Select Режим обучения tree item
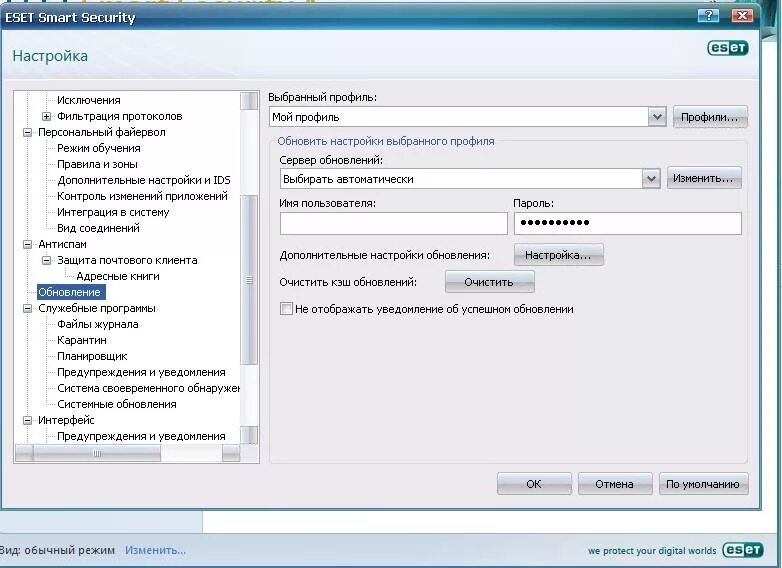Viewport: 782px width, 568px height. [x=99, y=148]
